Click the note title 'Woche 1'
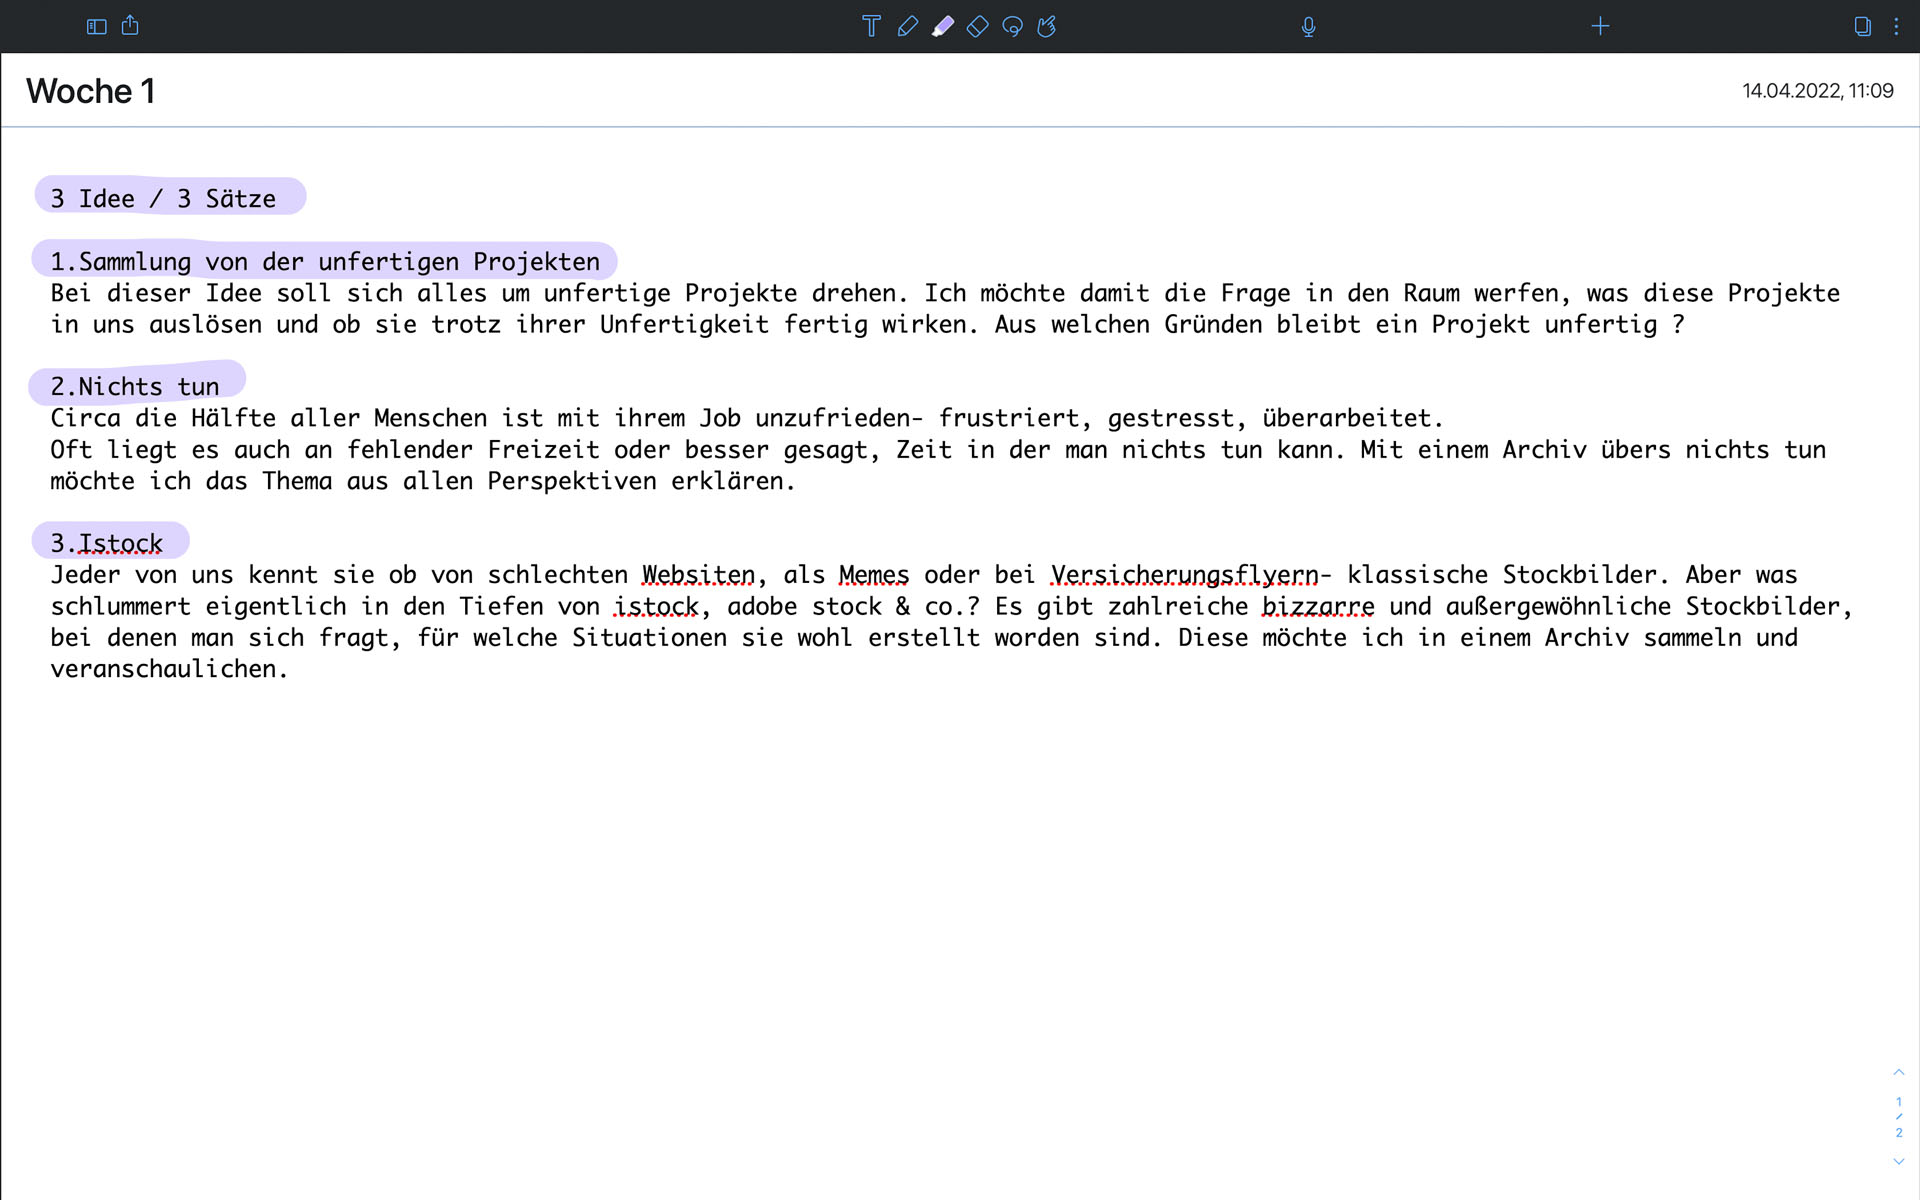The image size is (1920, 1200). click(90, 91)
